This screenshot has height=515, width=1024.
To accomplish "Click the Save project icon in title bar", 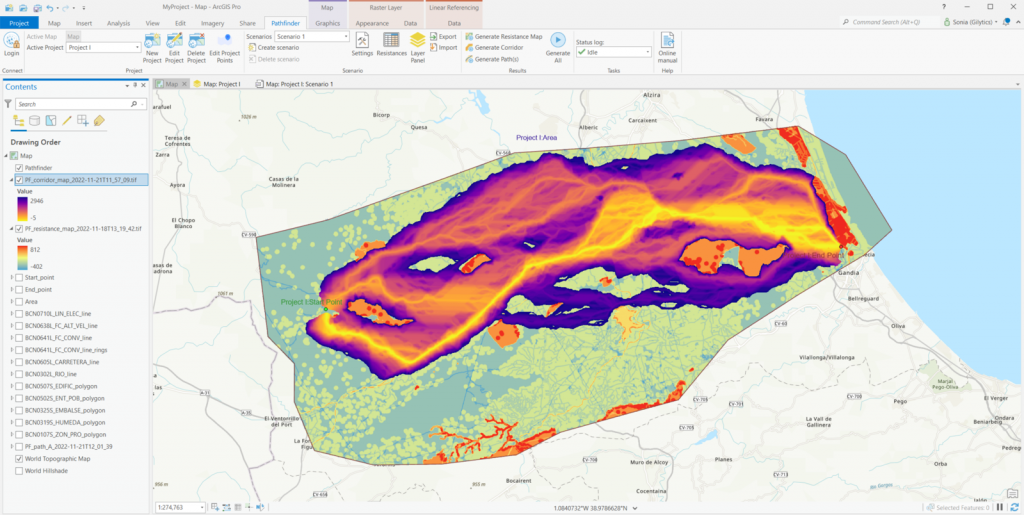I will (37, 7).
